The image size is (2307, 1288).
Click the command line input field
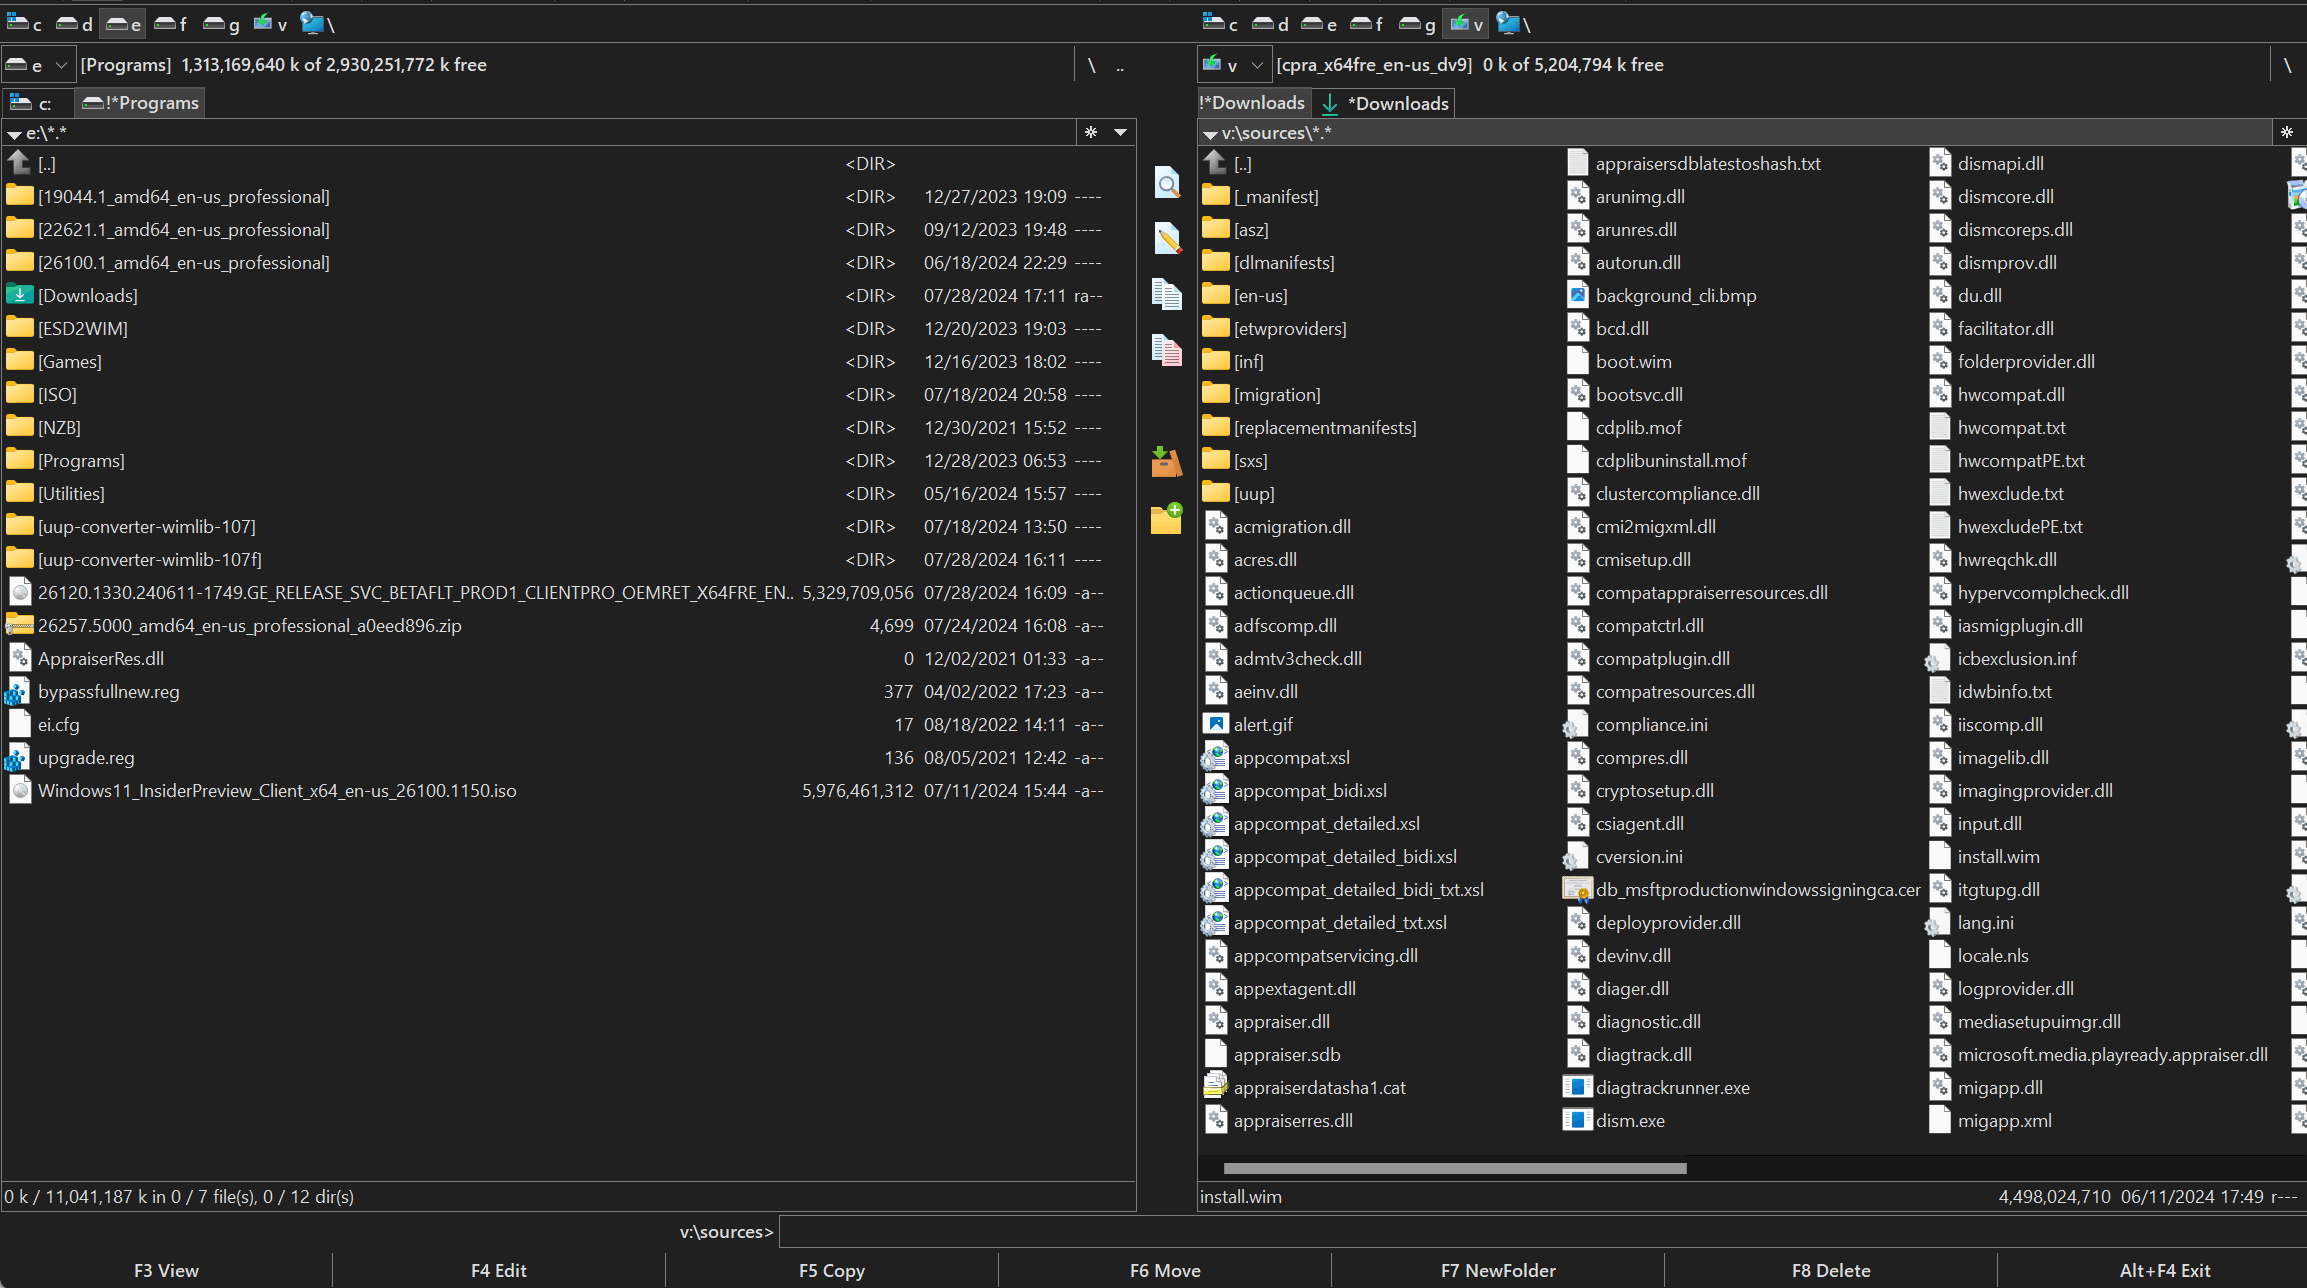[1542, 1232]
